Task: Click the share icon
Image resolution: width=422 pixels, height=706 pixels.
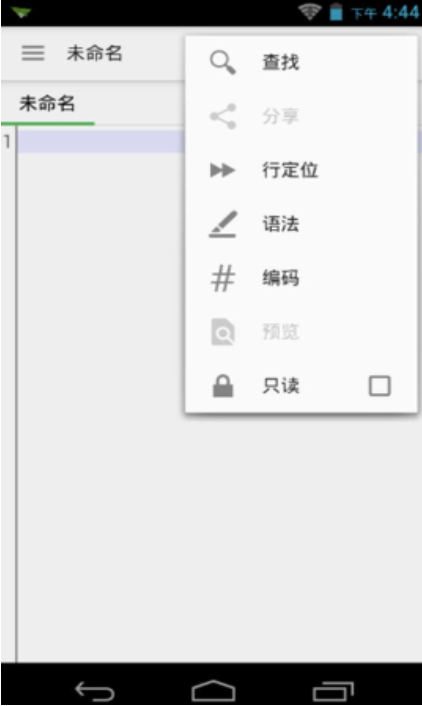Action: (x=222, y=116)
